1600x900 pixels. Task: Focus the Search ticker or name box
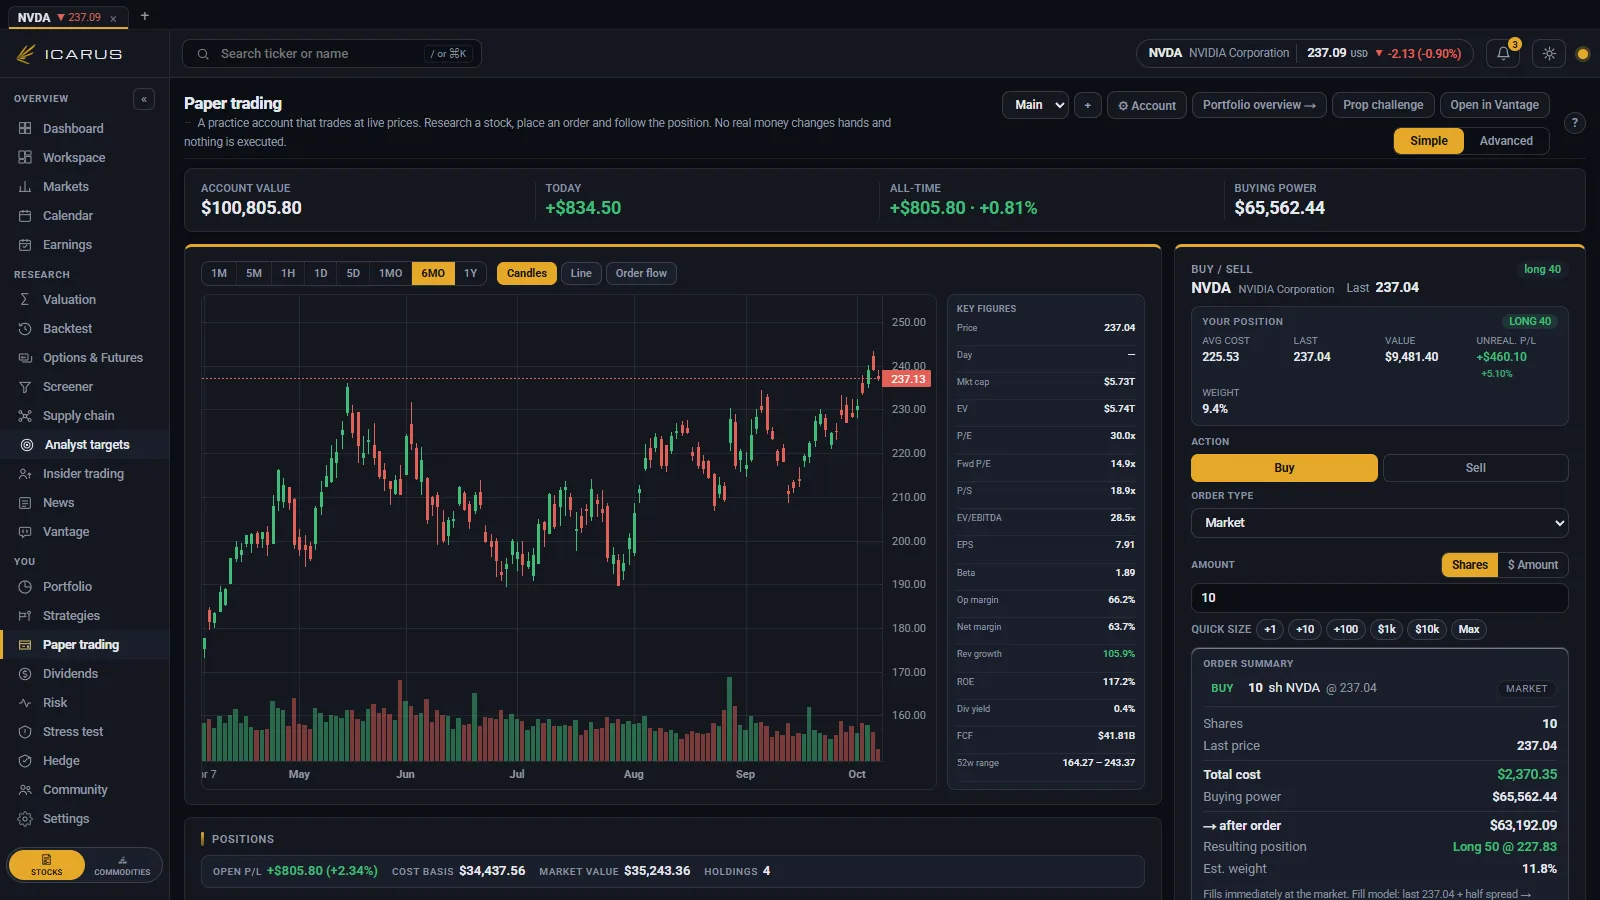tap(332, 54)
